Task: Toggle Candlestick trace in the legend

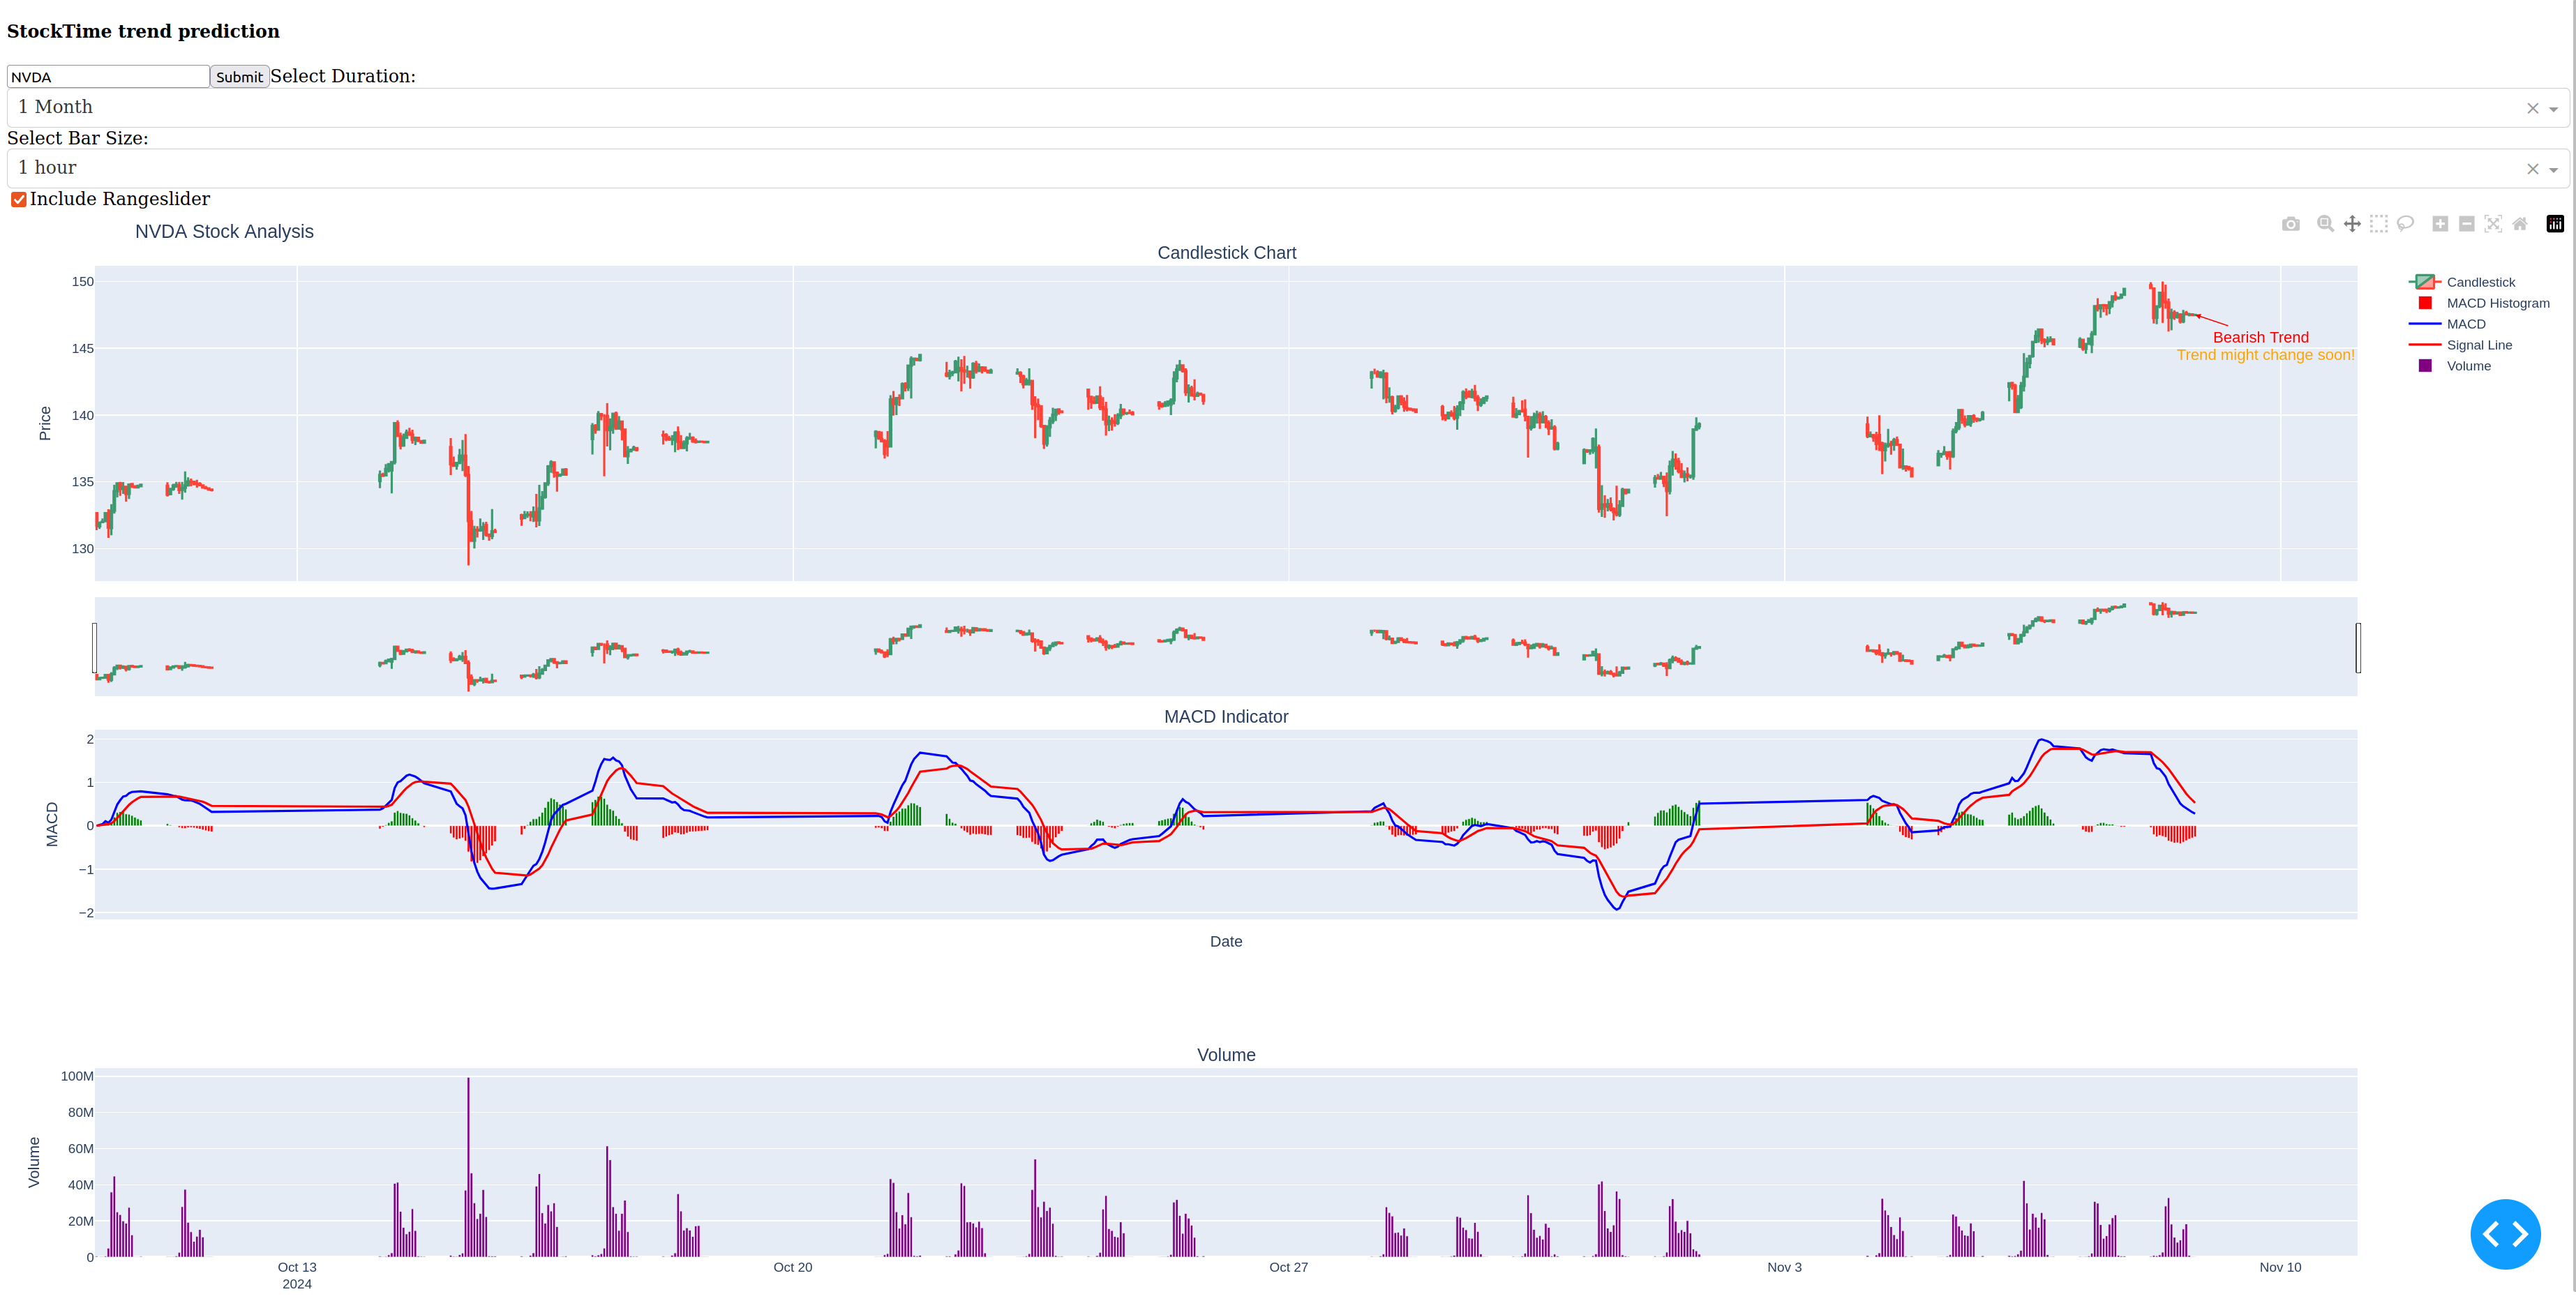Action: point(2480,282)
